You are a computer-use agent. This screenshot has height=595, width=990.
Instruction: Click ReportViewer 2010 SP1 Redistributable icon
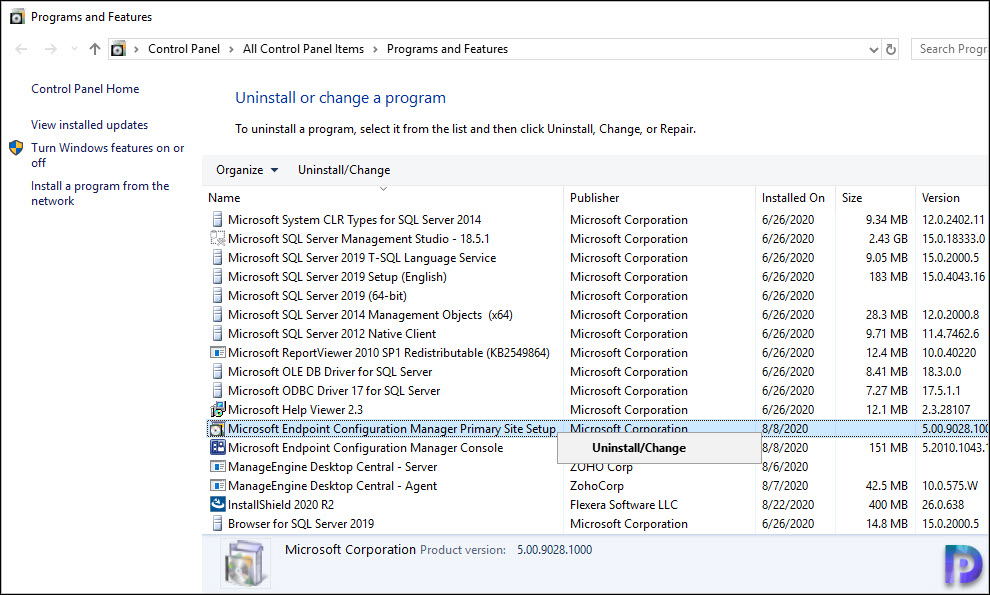(217, 352)
